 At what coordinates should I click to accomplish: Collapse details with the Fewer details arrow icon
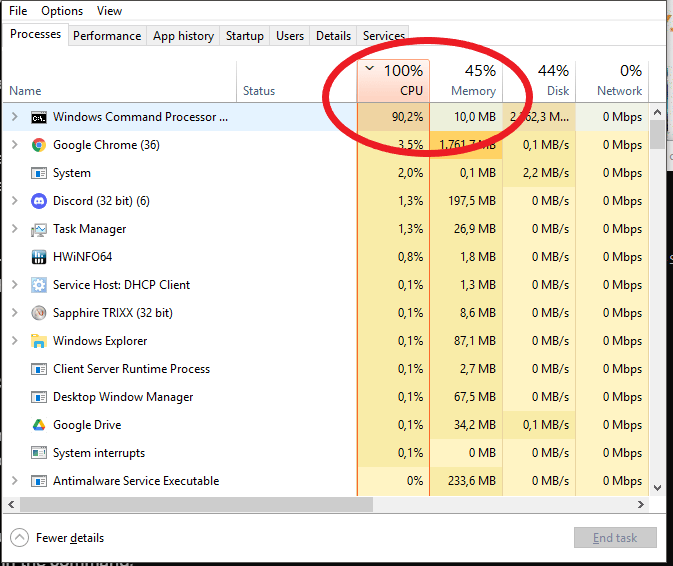(x=19, y=538)
